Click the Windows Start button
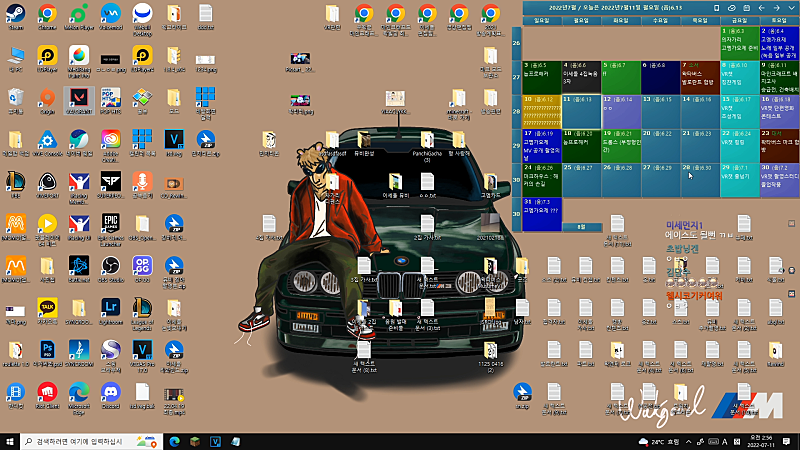 (10, 441)
